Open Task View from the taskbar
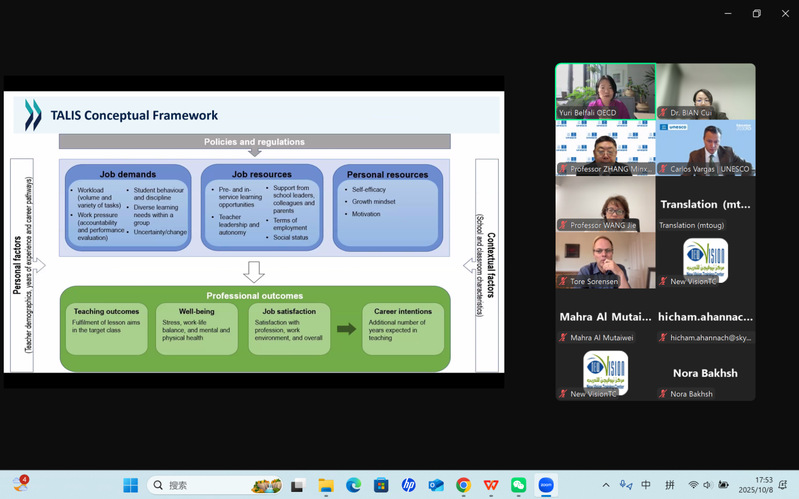 (x=297, y=485)
